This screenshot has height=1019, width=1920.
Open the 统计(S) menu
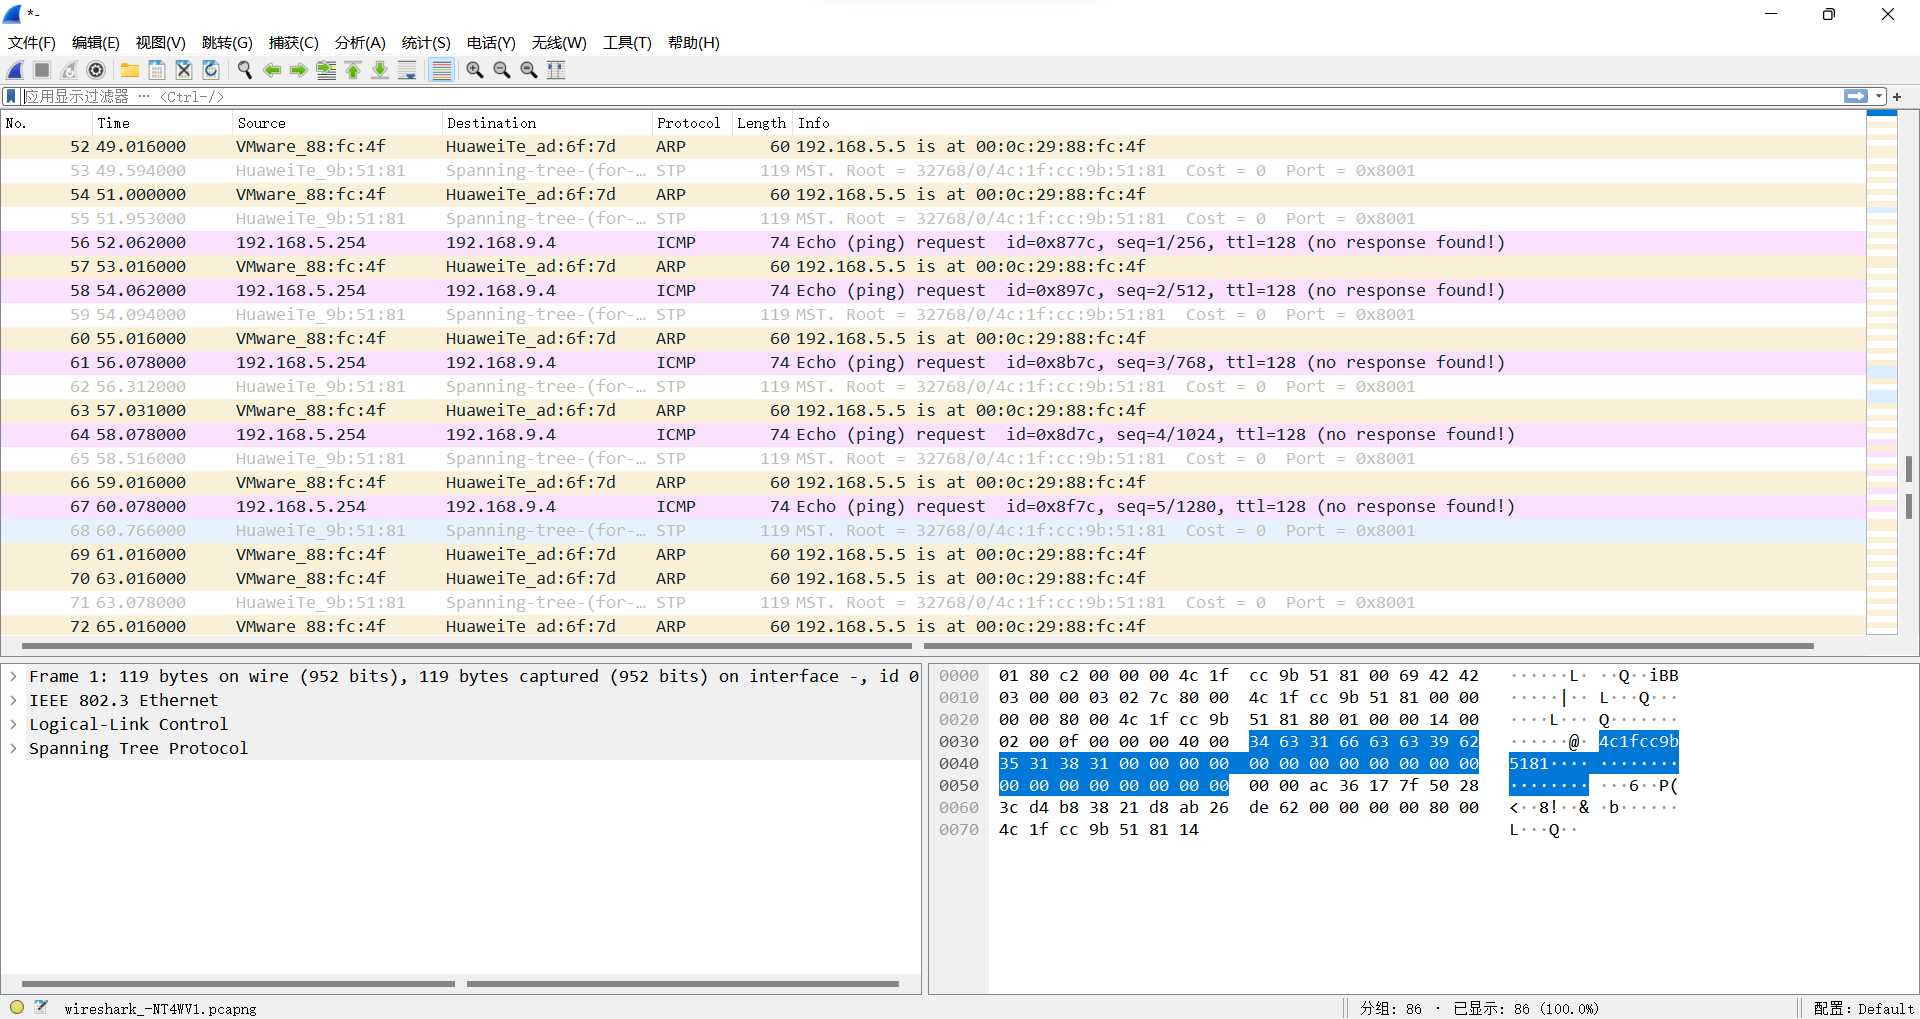click(x=425, y=43)
